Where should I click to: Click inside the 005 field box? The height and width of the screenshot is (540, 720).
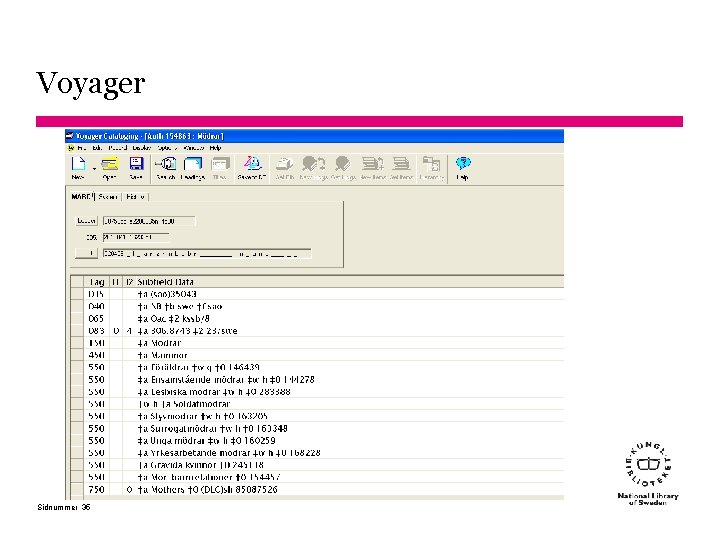136,237
